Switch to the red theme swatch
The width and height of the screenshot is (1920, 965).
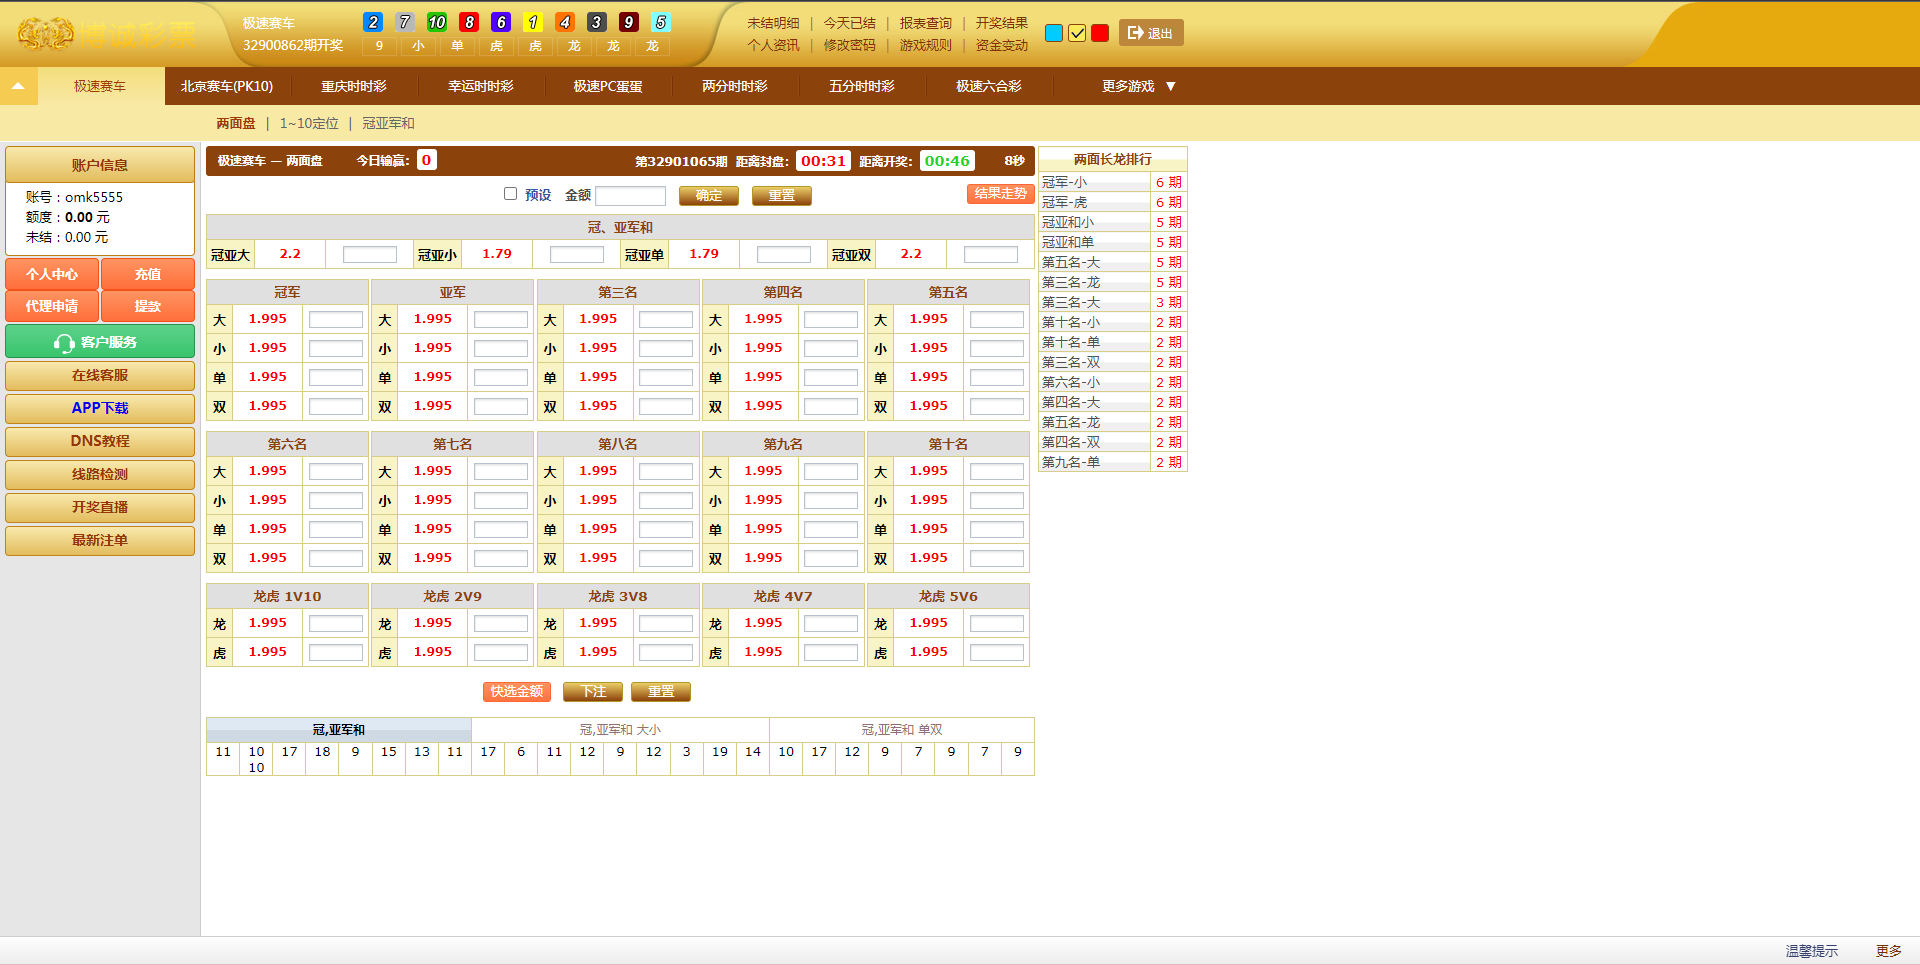click(1100, 33)
